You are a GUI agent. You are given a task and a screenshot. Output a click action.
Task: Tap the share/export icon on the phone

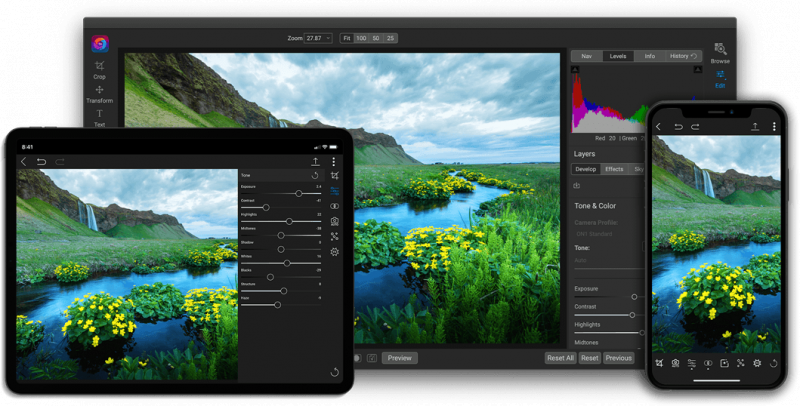click(x=755, y=126)
